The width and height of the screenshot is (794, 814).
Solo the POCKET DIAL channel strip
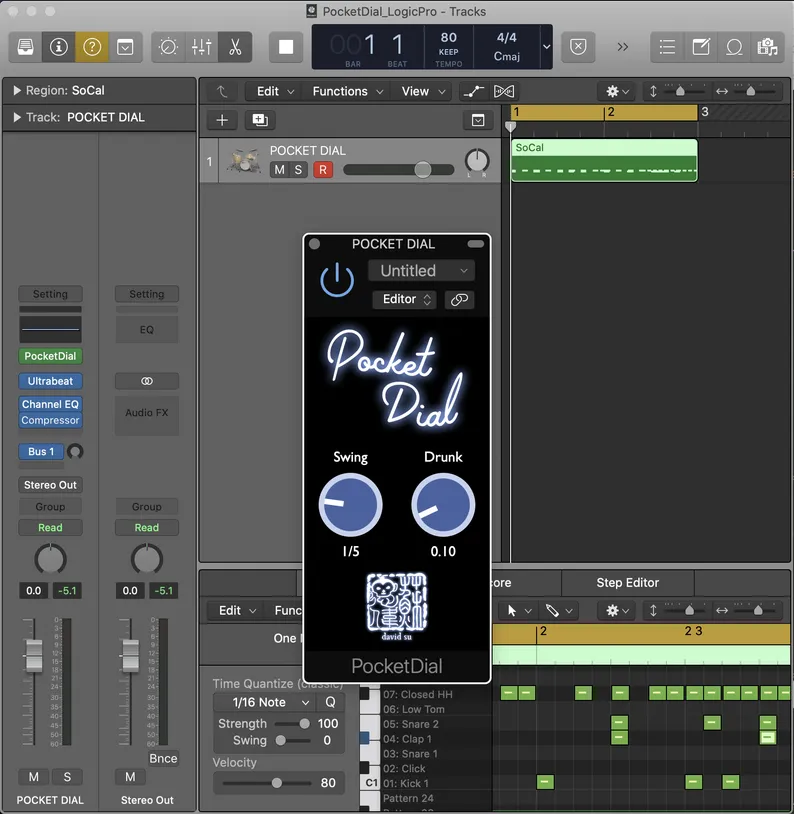coord(67,777)
